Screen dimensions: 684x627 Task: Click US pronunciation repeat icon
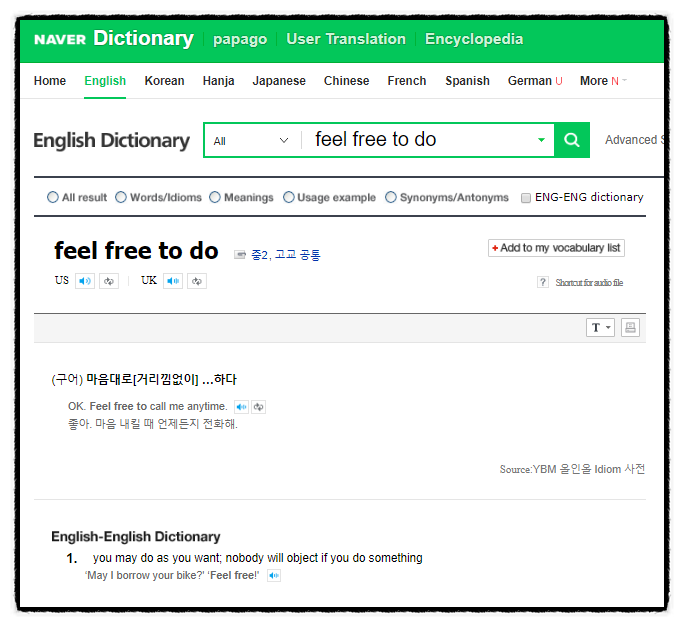(x=109, y=281)
